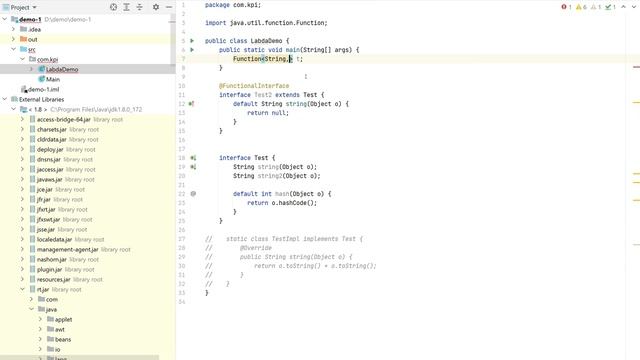Collapse the rt.jar library
Screen dimensions: 640x360
coord(22,289)
